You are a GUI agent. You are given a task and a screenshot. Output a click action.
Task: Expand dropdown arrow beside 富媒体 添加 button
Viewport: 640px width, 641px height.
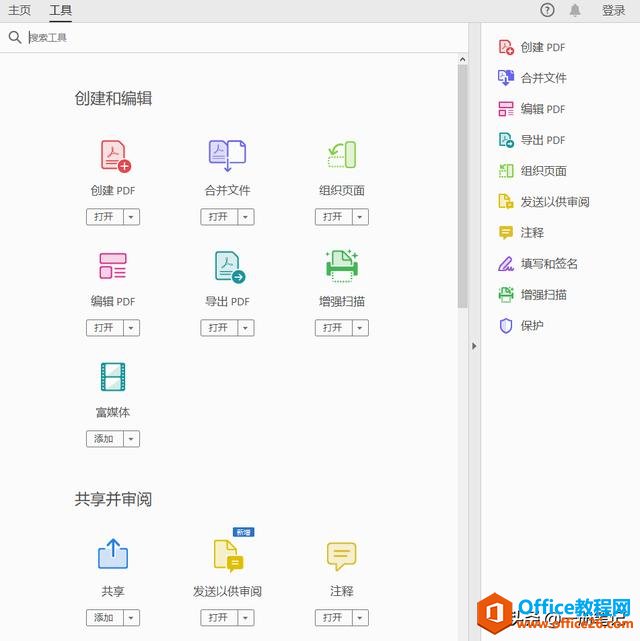click(x=131, y=439)
